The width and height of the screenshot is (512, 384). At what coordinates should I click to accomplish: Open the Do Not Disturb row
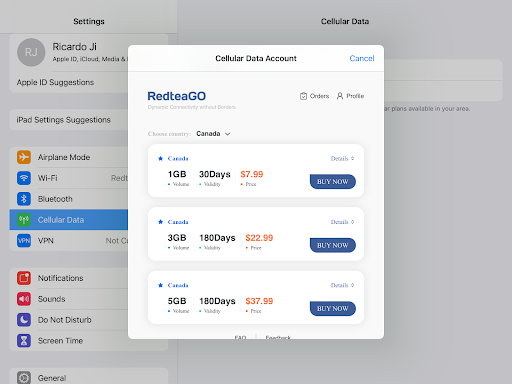coord(69,320)
